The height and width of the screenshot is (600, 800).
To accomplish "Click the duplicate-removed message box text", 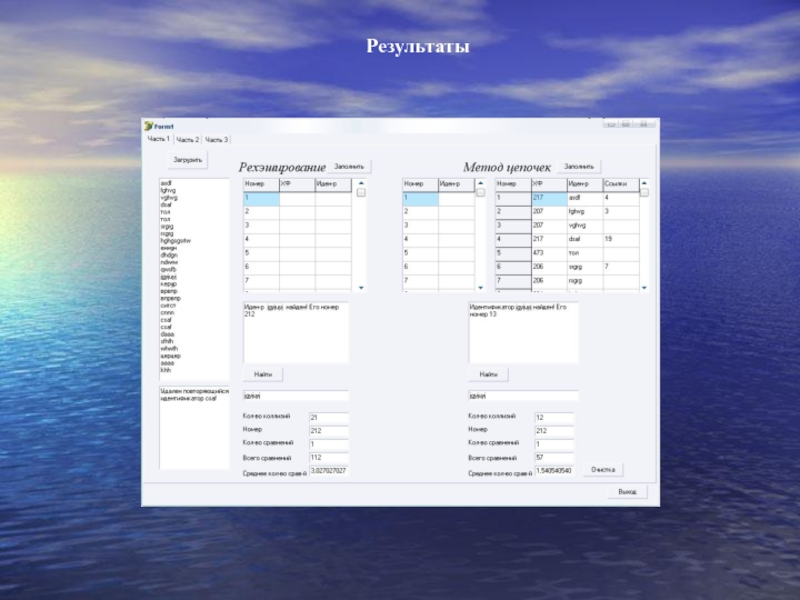I will click(x=194, y=395).
